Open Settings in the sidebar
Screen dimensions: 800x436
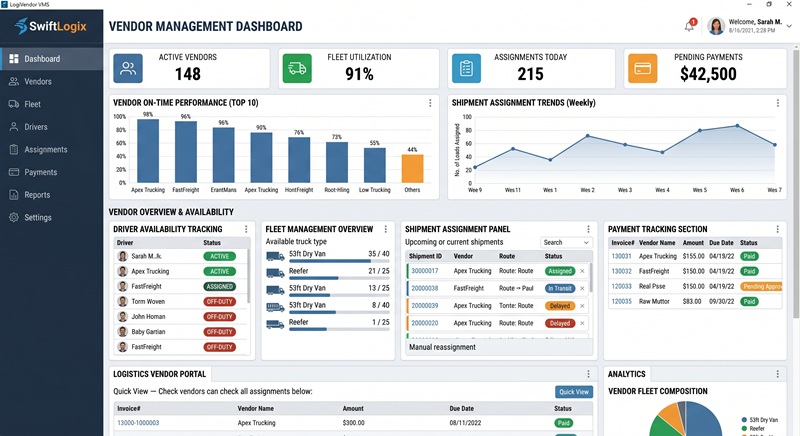coord(52,217)
